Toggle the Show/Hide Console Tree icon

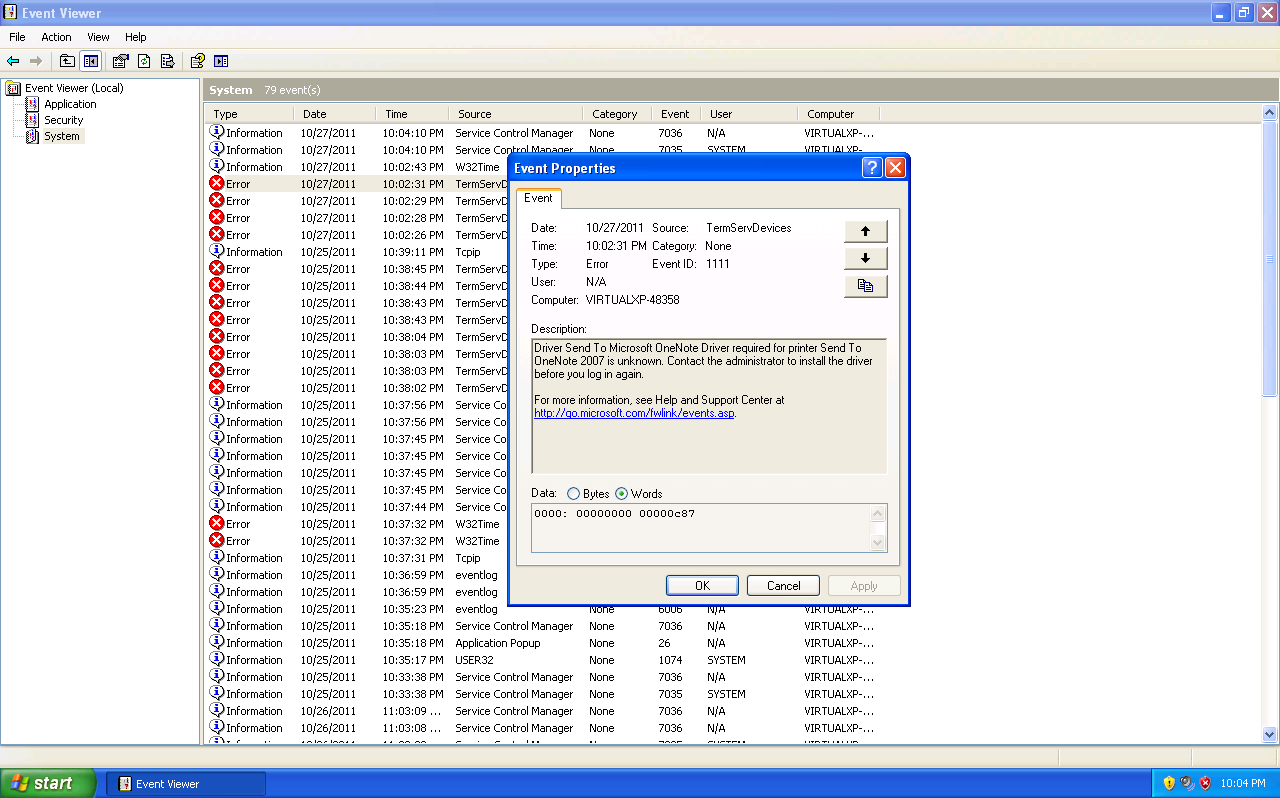90,61
